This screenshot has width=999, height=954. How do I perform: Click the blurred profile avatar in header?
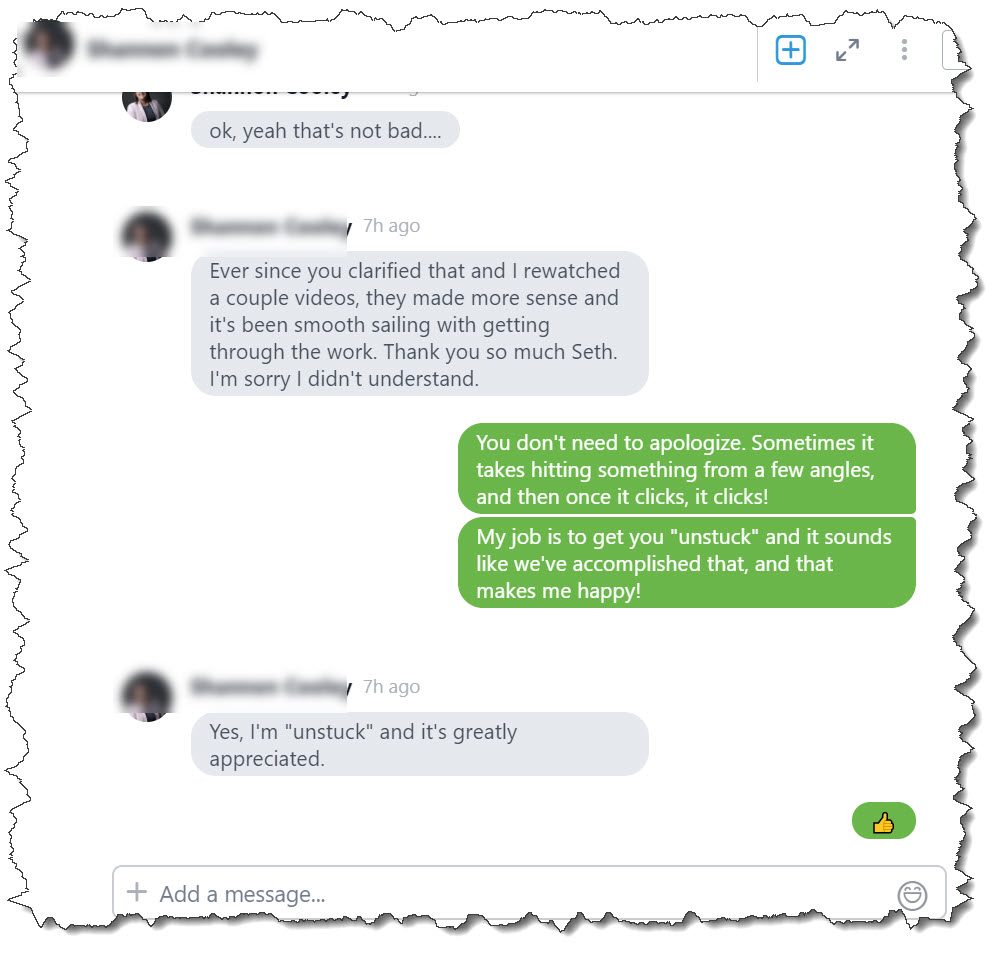pyautogui.click(x=48, y=45)
